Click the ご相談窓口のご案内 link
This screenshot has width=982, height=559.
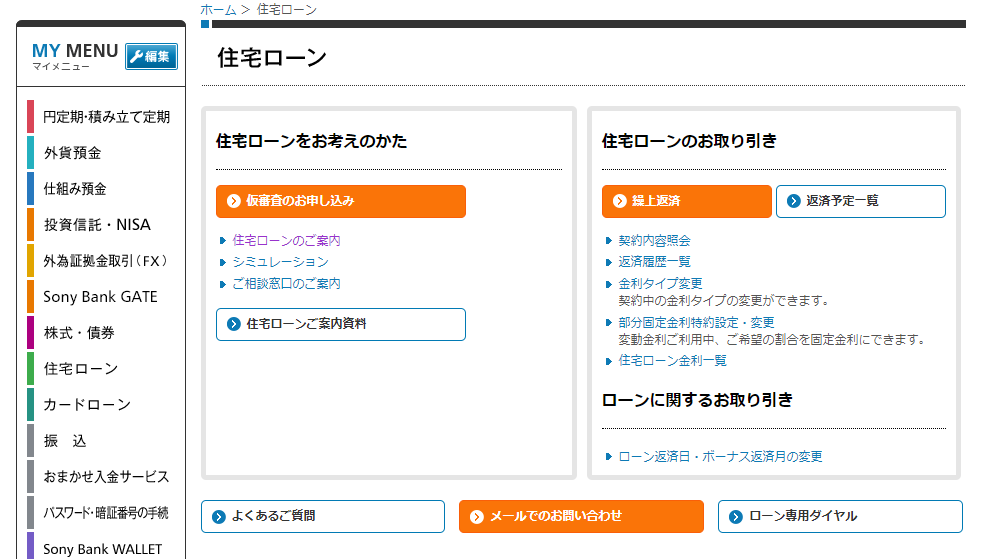(x=286, y=284)
